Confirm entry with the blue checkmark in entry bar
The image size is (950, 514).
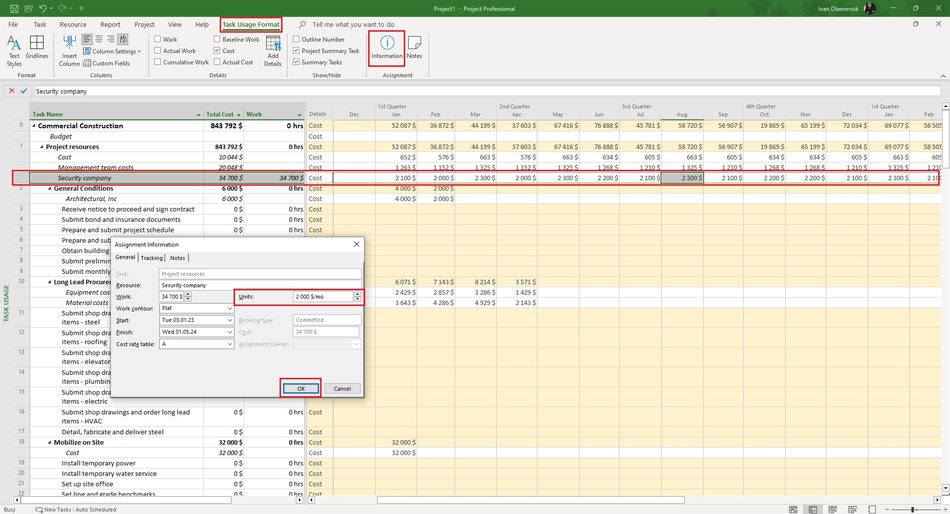(24, 91)
